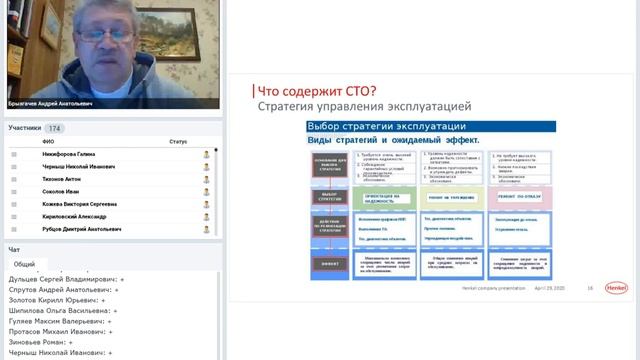The image size is (640, 360).
Task: Click blue banner Выбор стратегии эксплуатации
Action: tap(431, 127)
